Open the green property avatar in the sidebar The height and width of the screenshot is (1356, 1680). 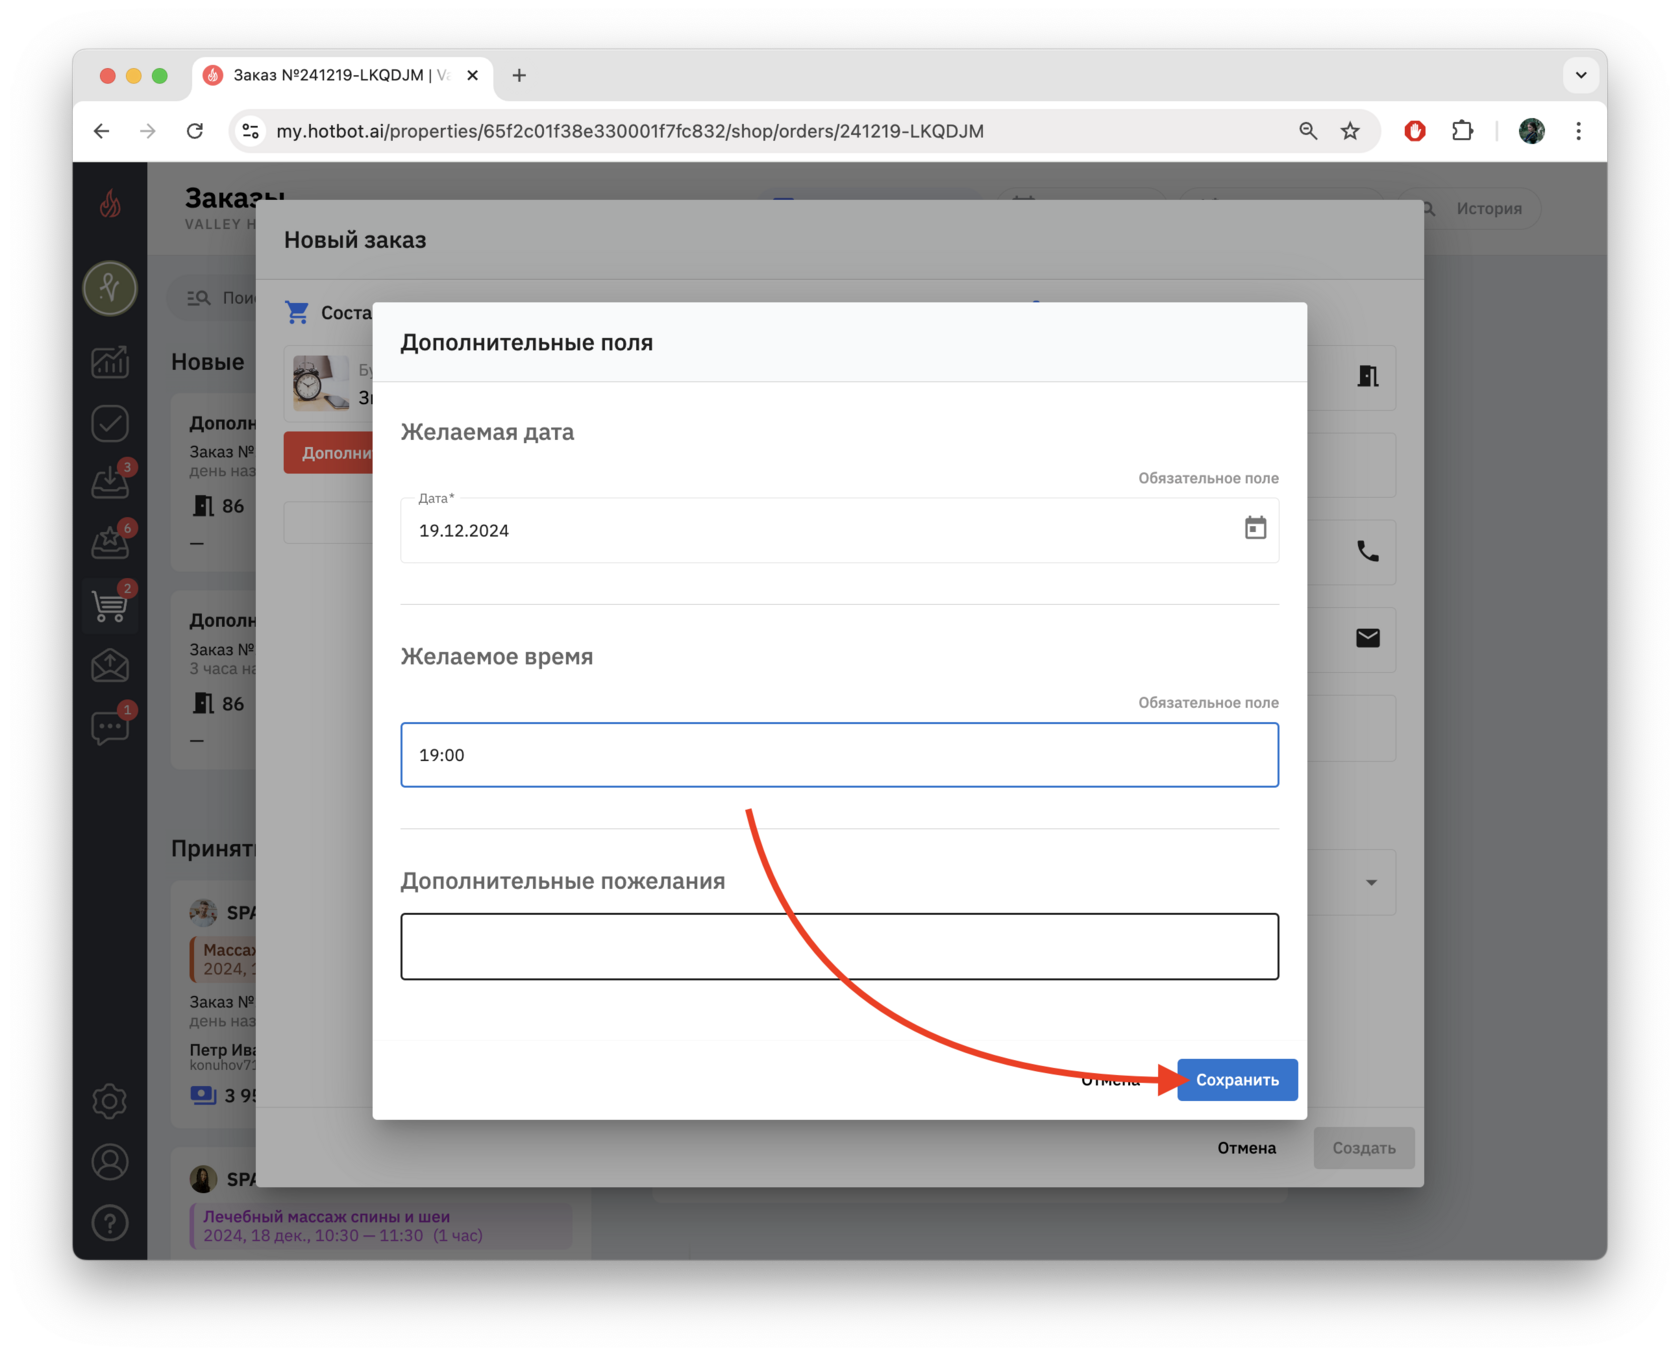(110, 288)
